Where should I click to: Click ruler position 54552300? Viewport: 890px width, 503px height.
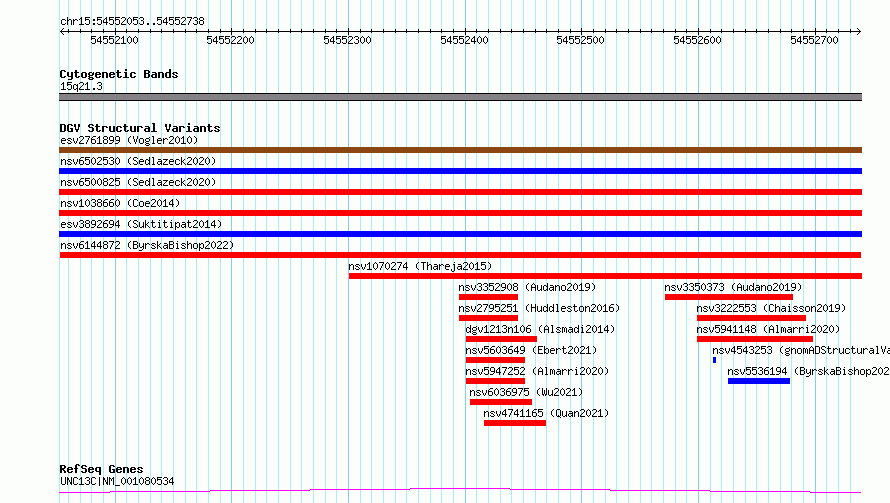pos(347,40)
